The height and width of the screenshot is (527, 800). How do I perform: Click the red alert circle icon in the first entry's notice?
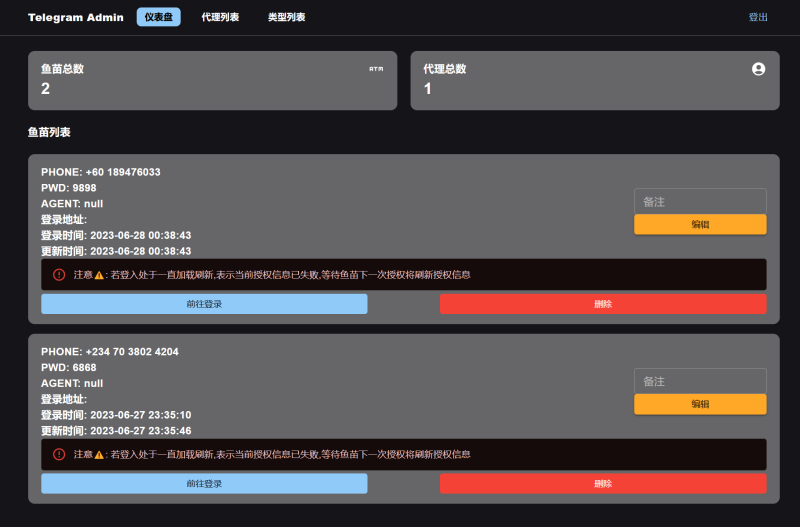point(59,274)
